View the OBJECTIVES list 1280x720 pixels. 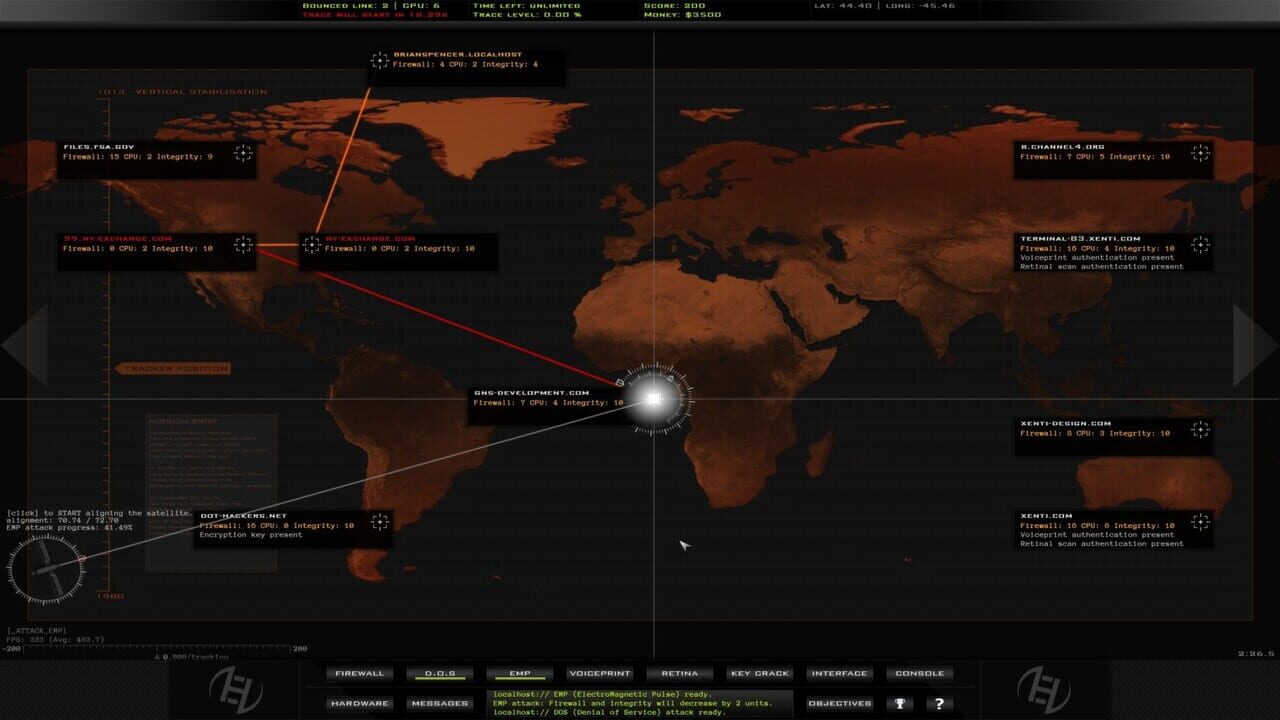click(x=840, y=703)
